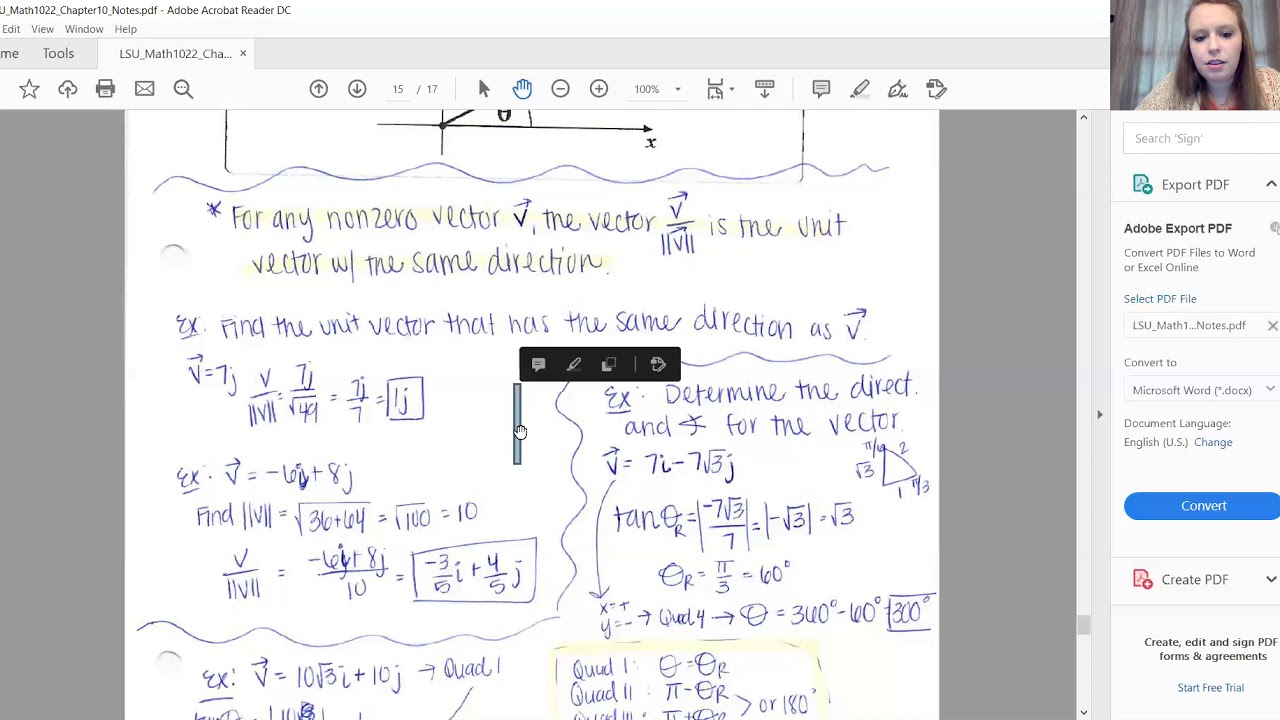The height and width of the screenshot is (720, 1280).
Task: Open fit page options icon
Action: [x=714, y=89]
